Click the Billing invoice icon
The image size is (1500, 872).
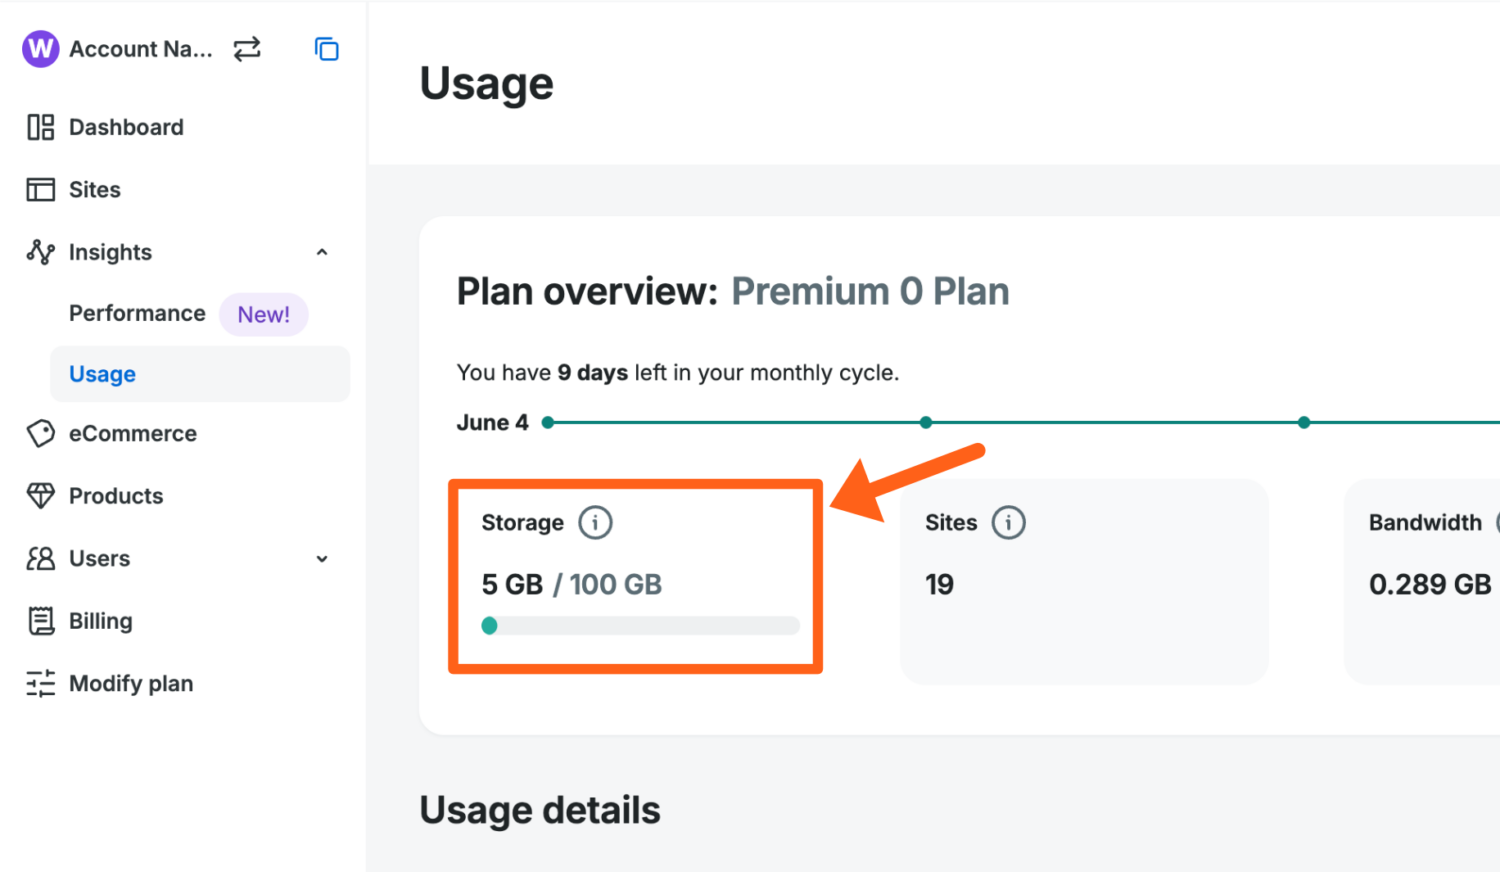40,621
